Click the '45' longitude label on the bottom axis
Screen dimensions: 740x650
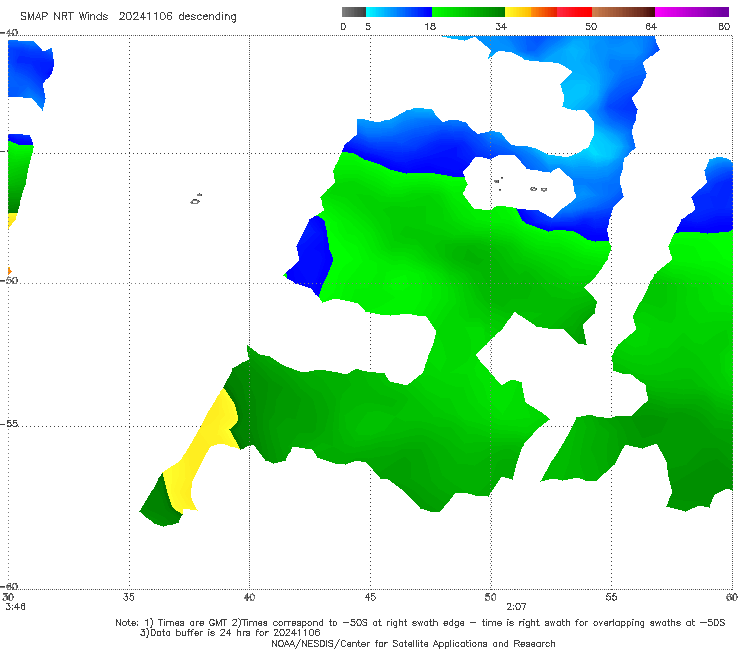pos(370,597)
